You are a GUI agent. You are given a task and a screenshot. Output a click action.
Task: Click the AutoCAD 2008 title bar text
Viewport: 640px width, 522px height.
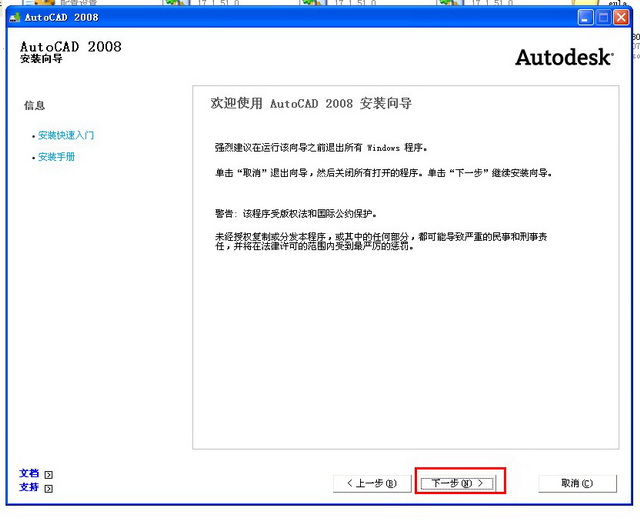click(61, 18)
